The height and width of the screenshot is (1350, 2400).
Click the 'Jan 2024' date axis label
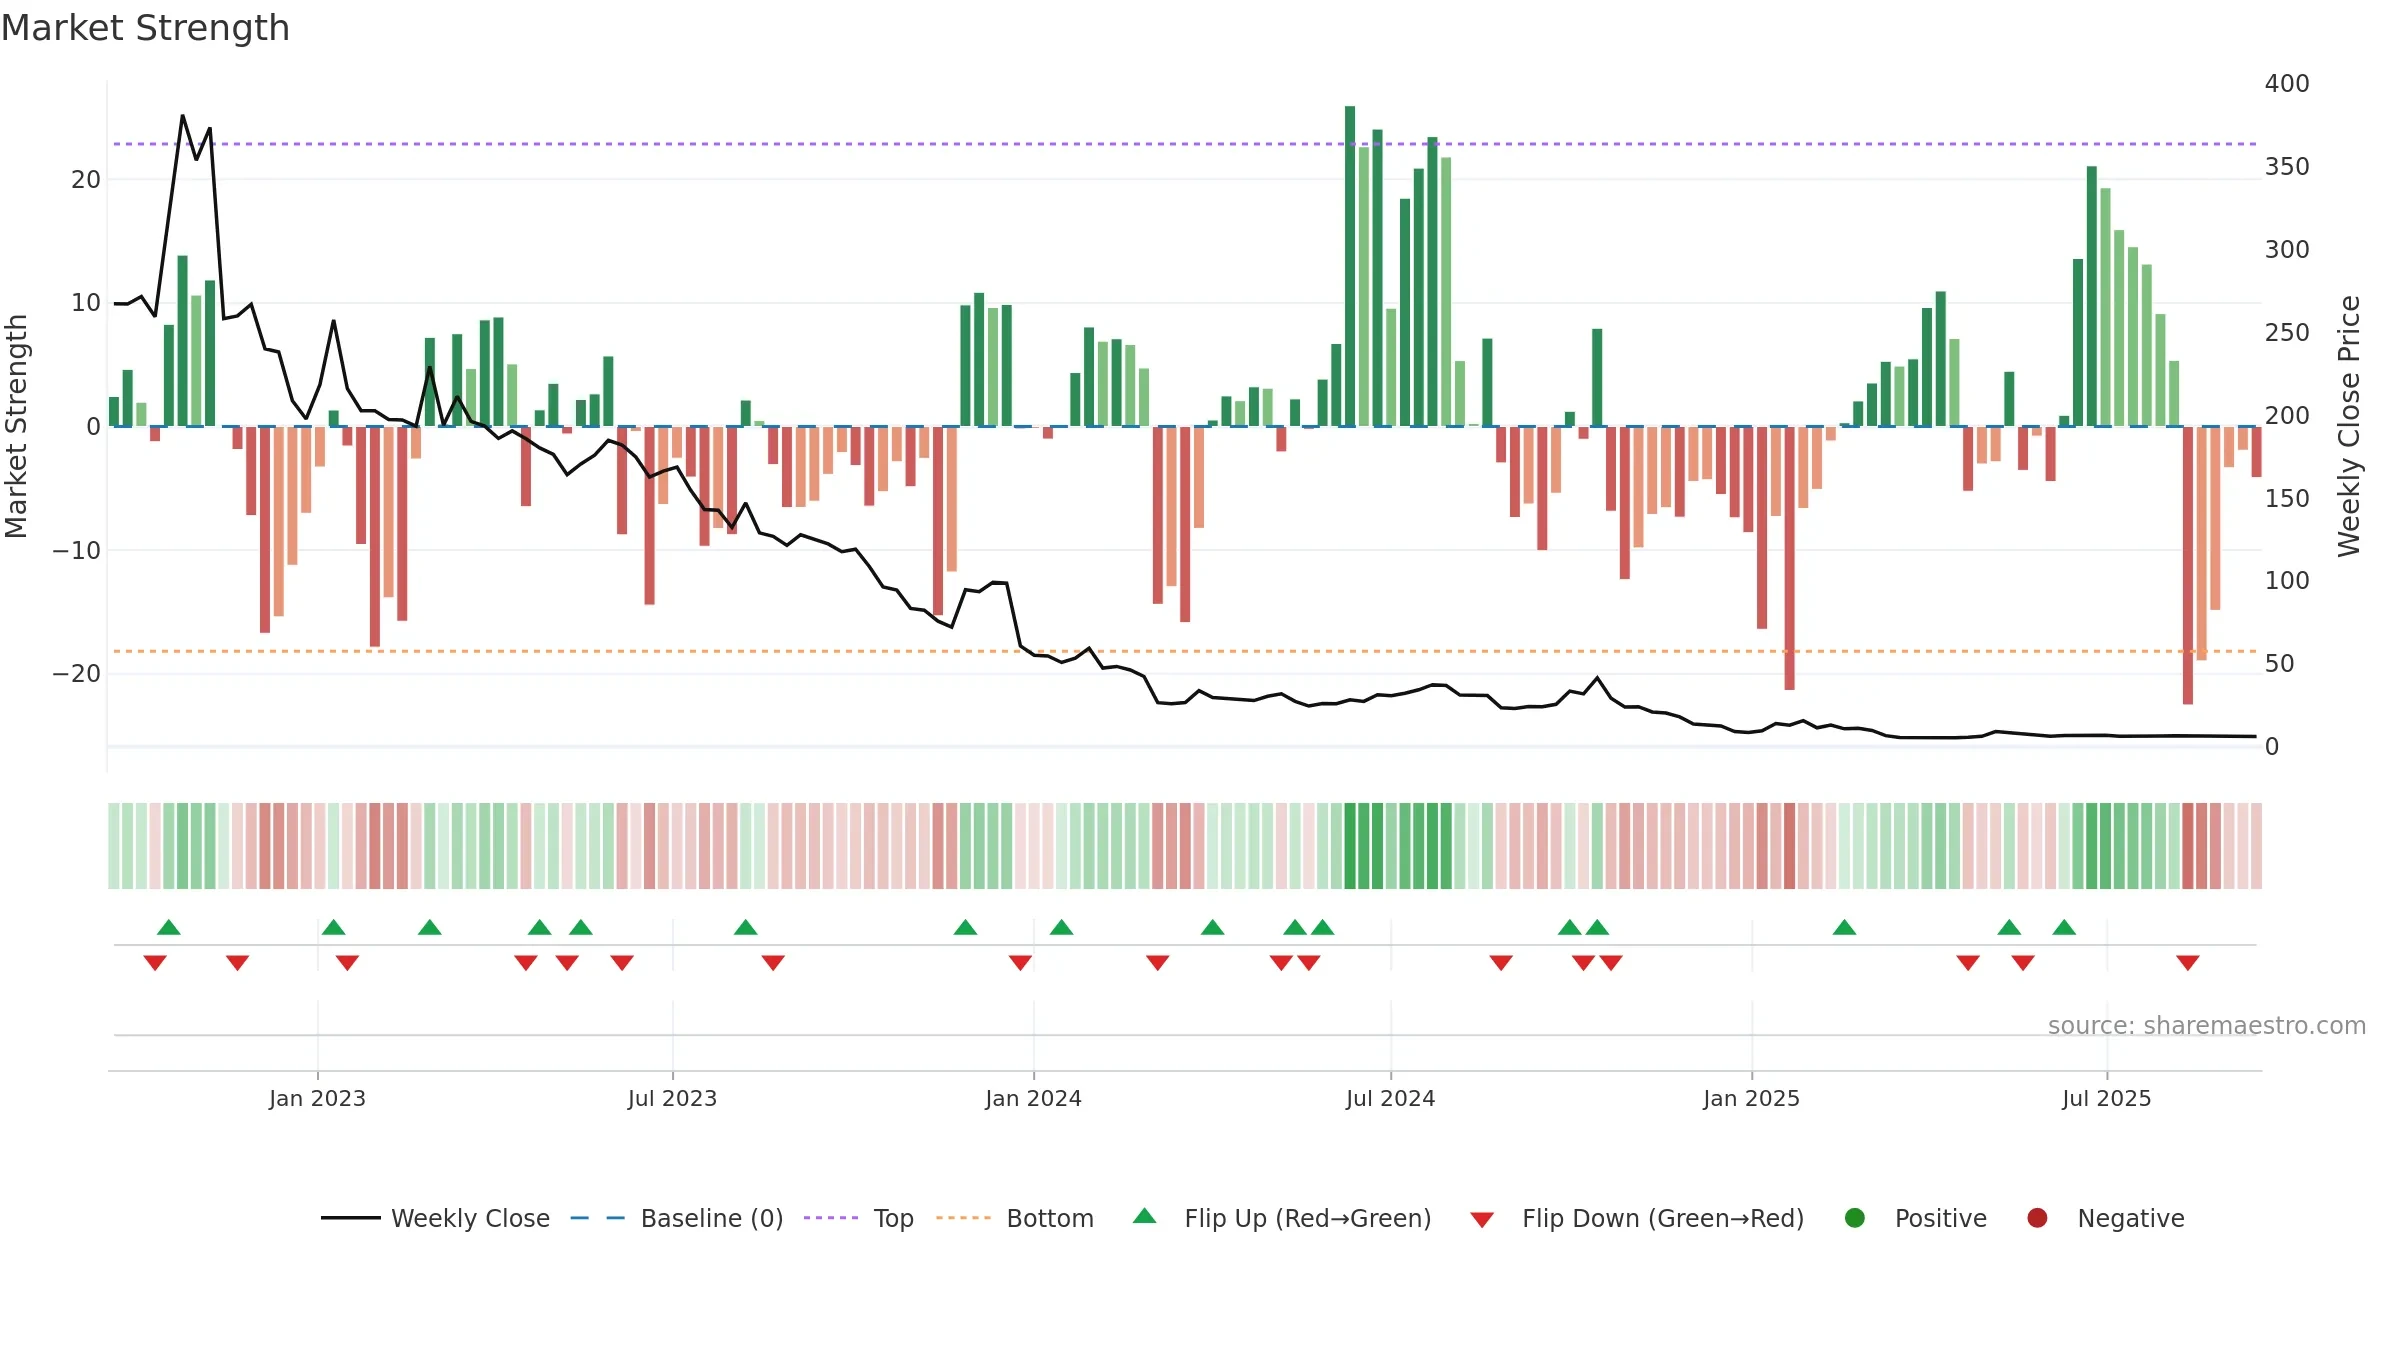(1033, 1099)
